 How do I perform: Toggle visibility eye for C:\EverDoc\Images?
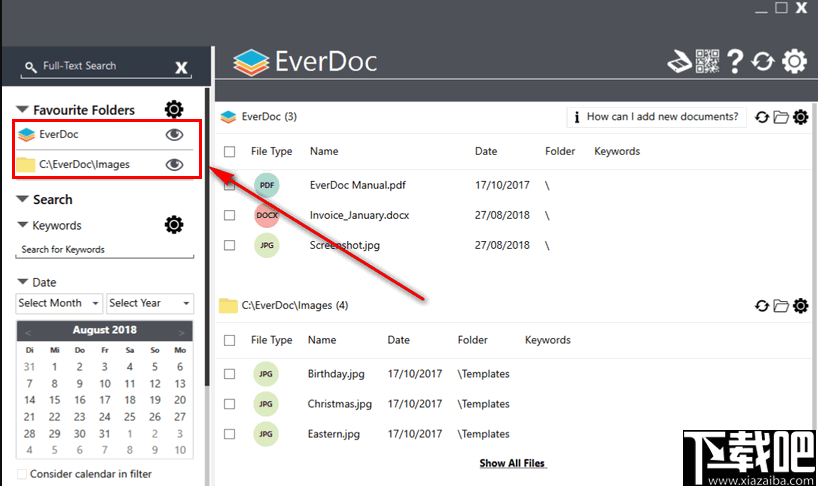click(x=174, y=165)
